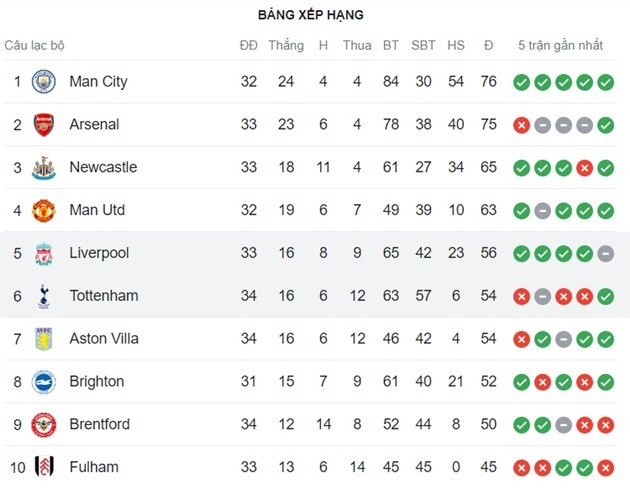Click the Arsenal club crest
Image resolution: width=630 pixels, height=488 pixels.
pyautogui.click(x=44, y=124)
